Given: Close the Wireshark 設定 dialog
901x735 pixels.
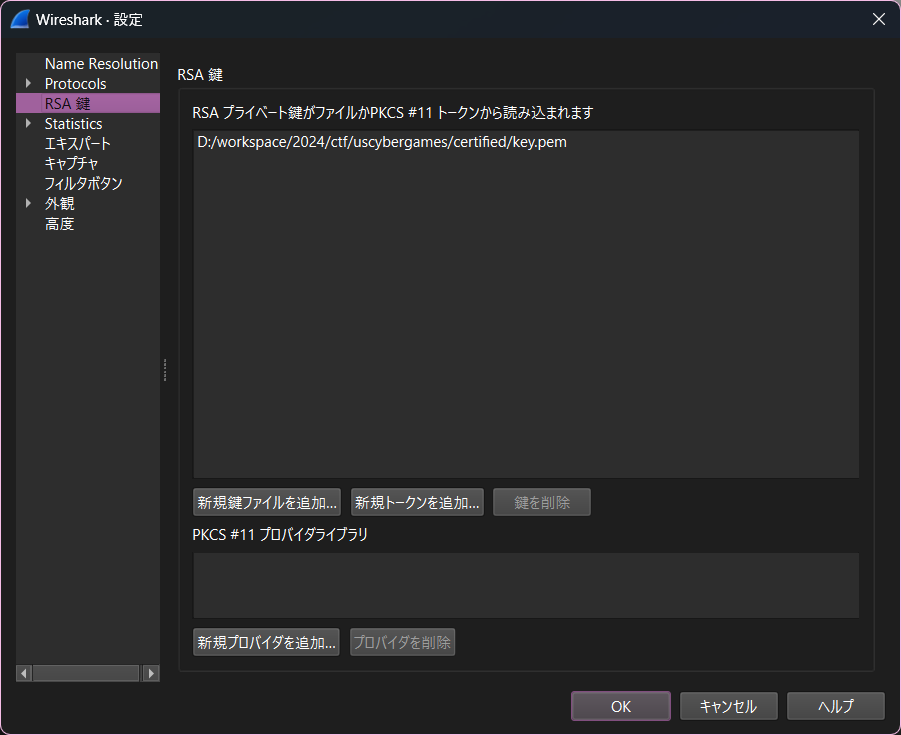Looking at the screenshot, I should click(879, 19).
